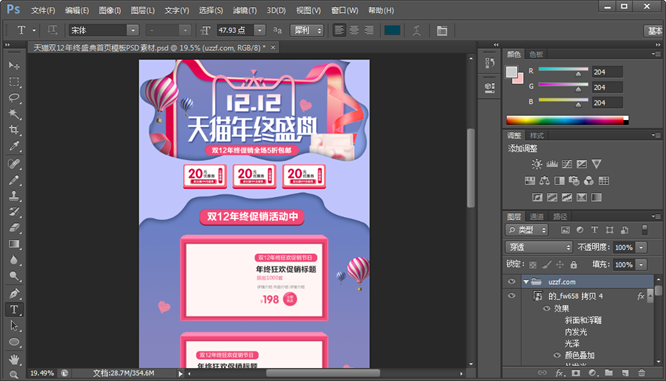Select the Hand tool
666x381 pixels.
(14, 359)
